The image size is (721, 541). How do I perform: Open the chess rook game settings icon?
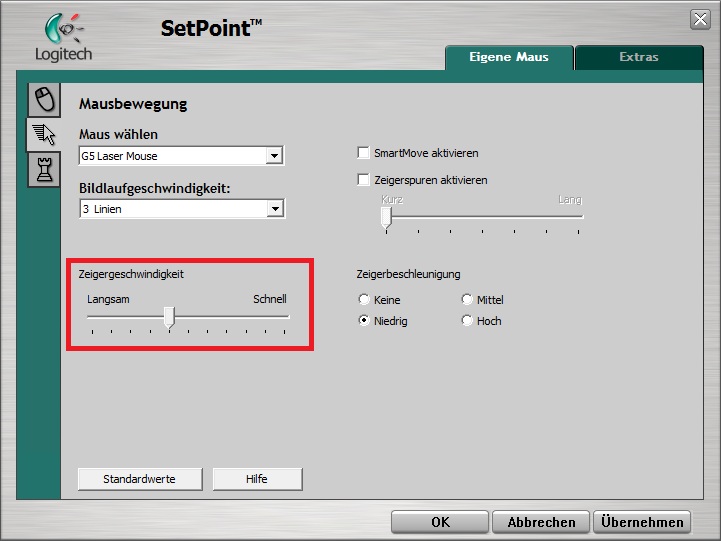(45, 170)
